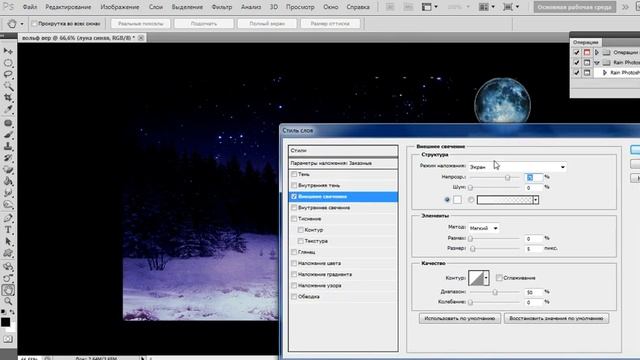Collapse the Rain Photoshop action set

[x=597, y=62]
